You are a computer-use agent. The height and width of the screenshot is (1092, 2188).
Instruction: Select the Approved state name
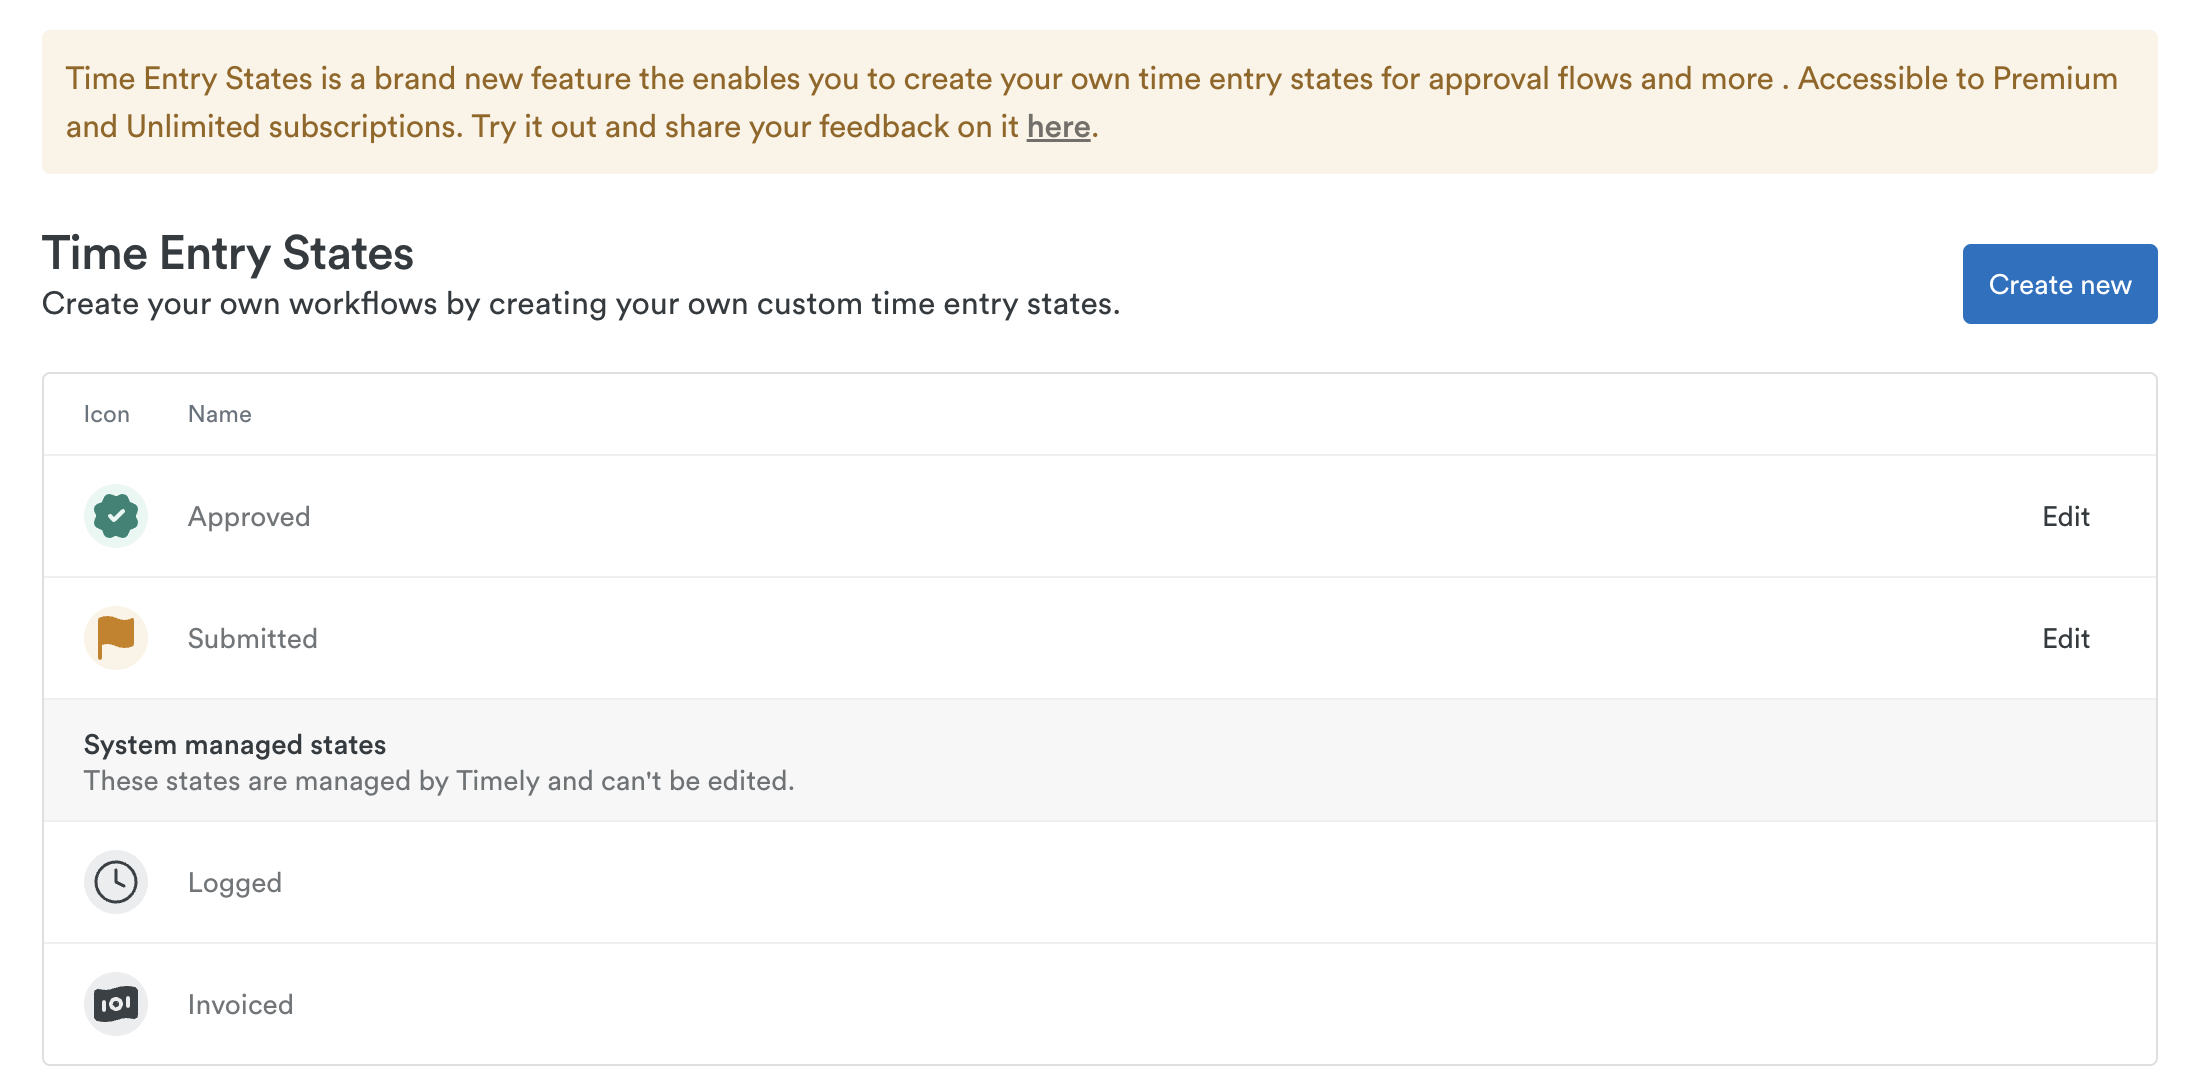click(x=249, y=517)
